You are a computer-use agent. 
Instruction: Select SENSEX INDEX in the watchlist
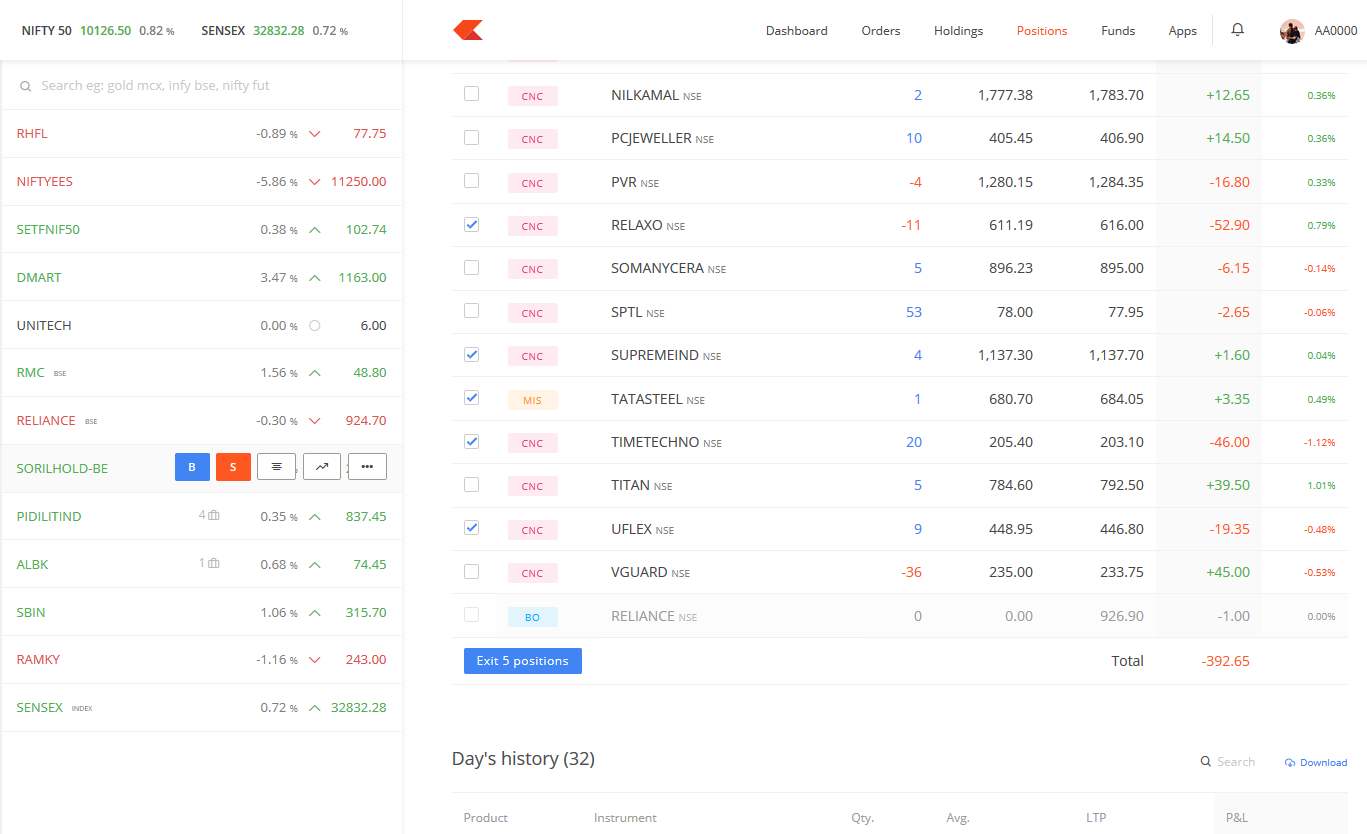point(202,708)
